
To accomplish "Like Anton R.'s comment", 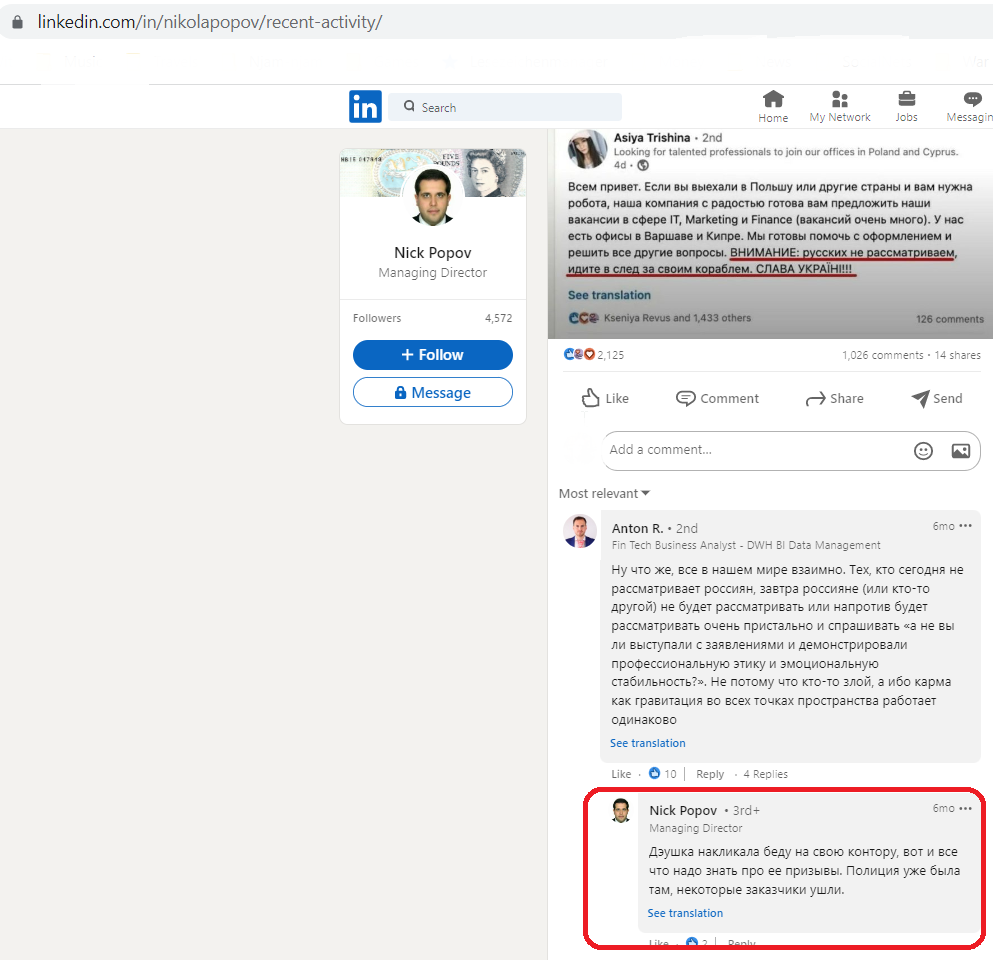I will click(x=621, y=774).
